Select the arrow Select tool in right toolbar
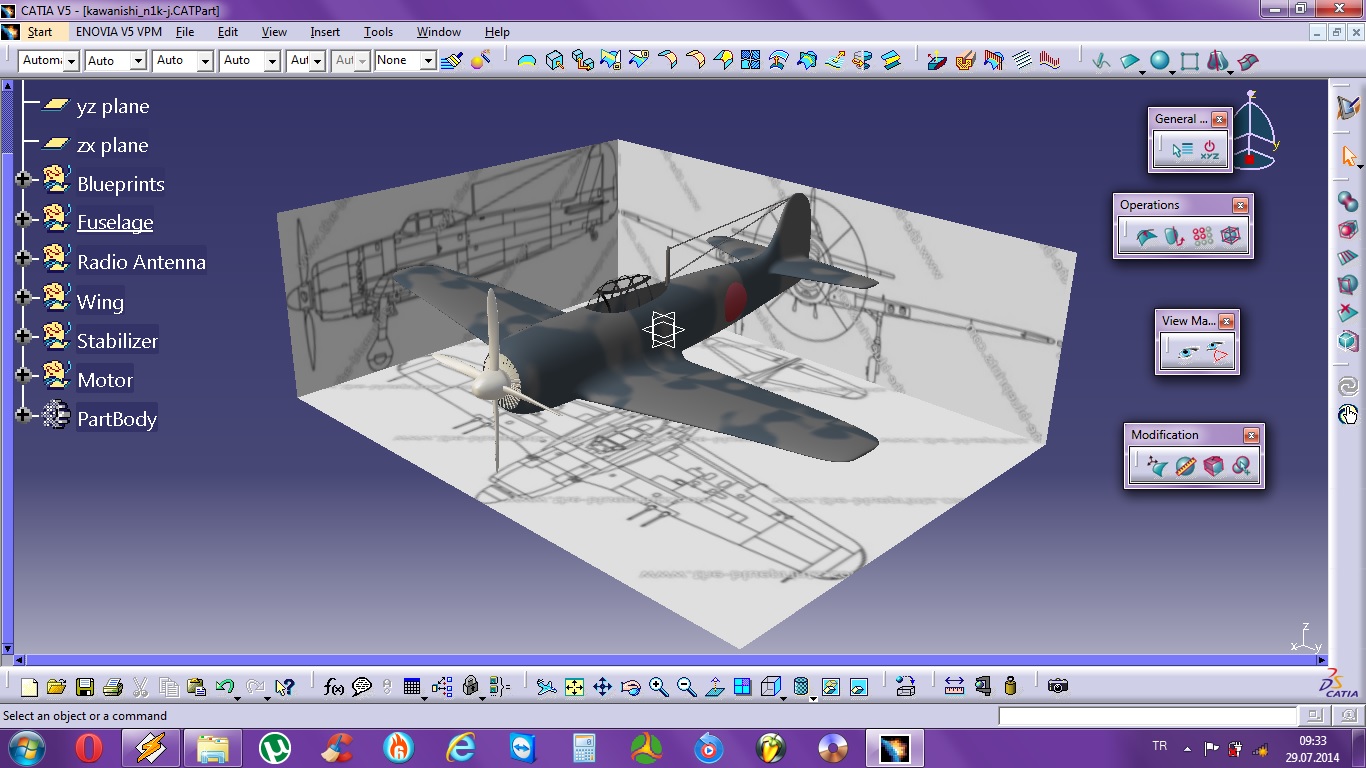 [1348, 156]
